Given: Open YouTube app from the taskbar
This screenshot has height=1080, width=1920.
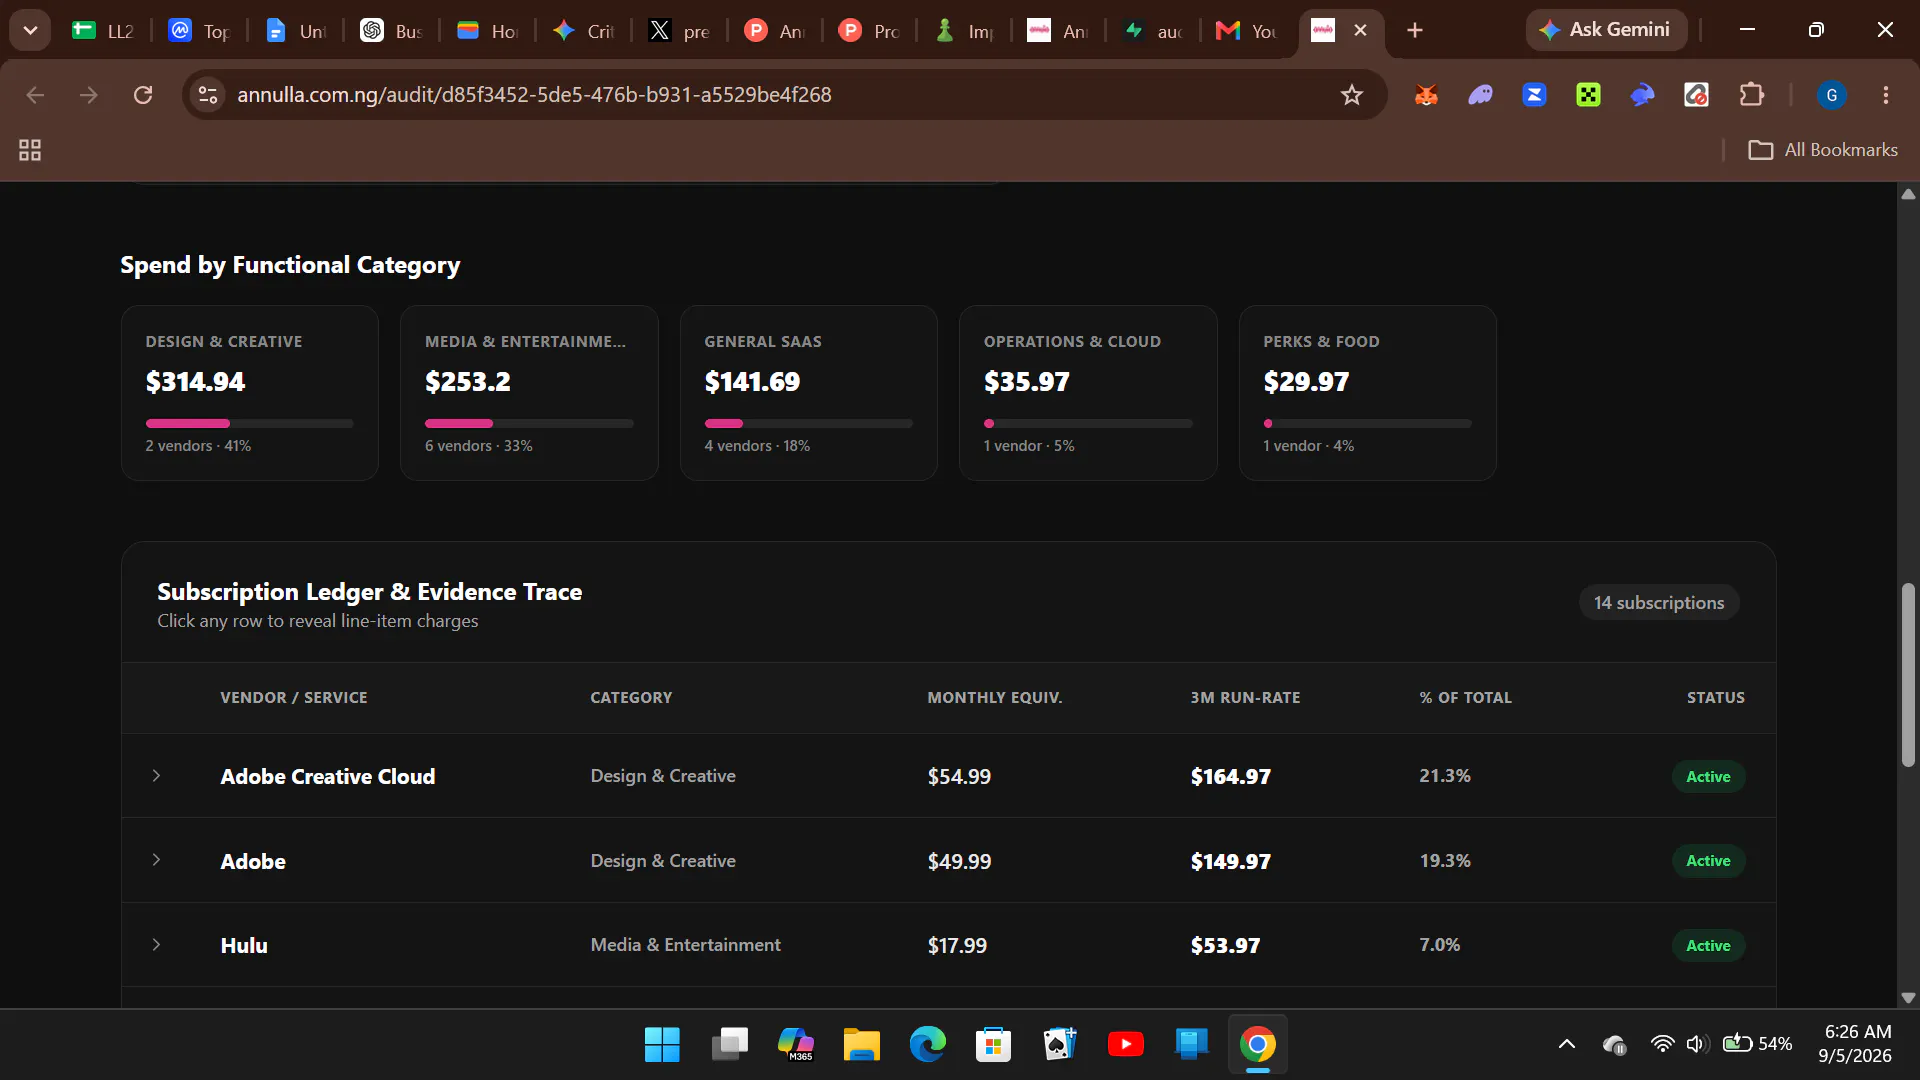Looking at the screenshot, I should coord(1126,1044).
